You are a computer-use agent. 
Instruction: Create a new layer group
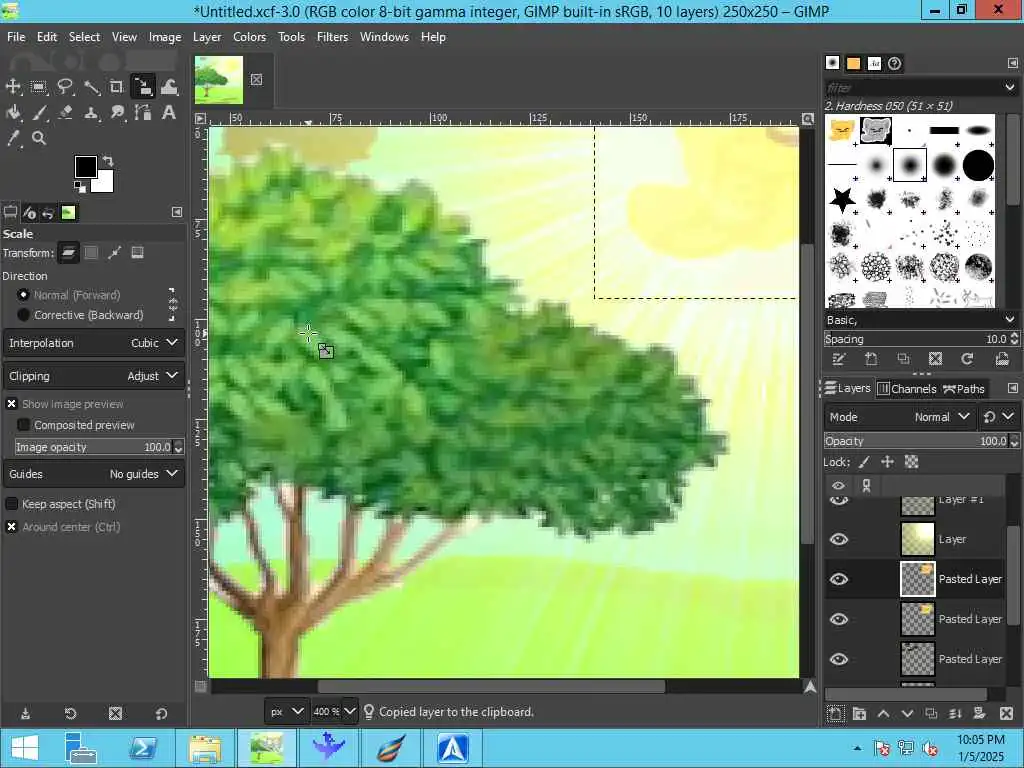859,714
